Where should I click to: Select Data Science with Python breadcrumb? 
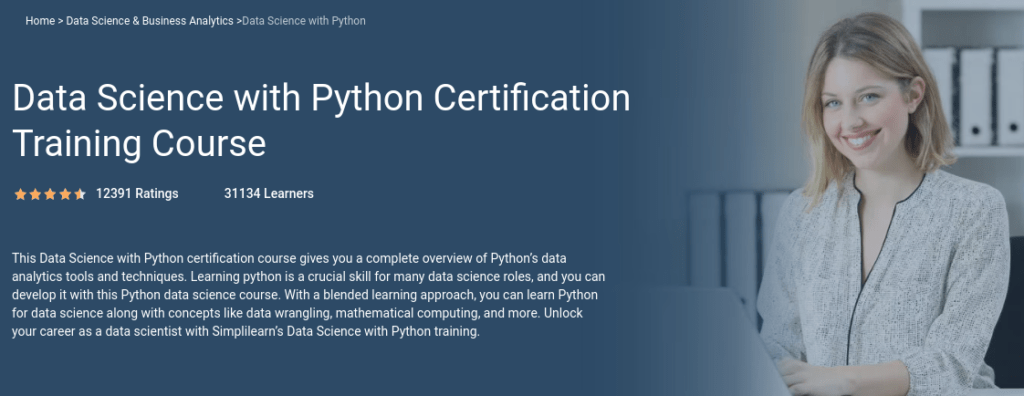pyautogui.click(x=304, y=21)
